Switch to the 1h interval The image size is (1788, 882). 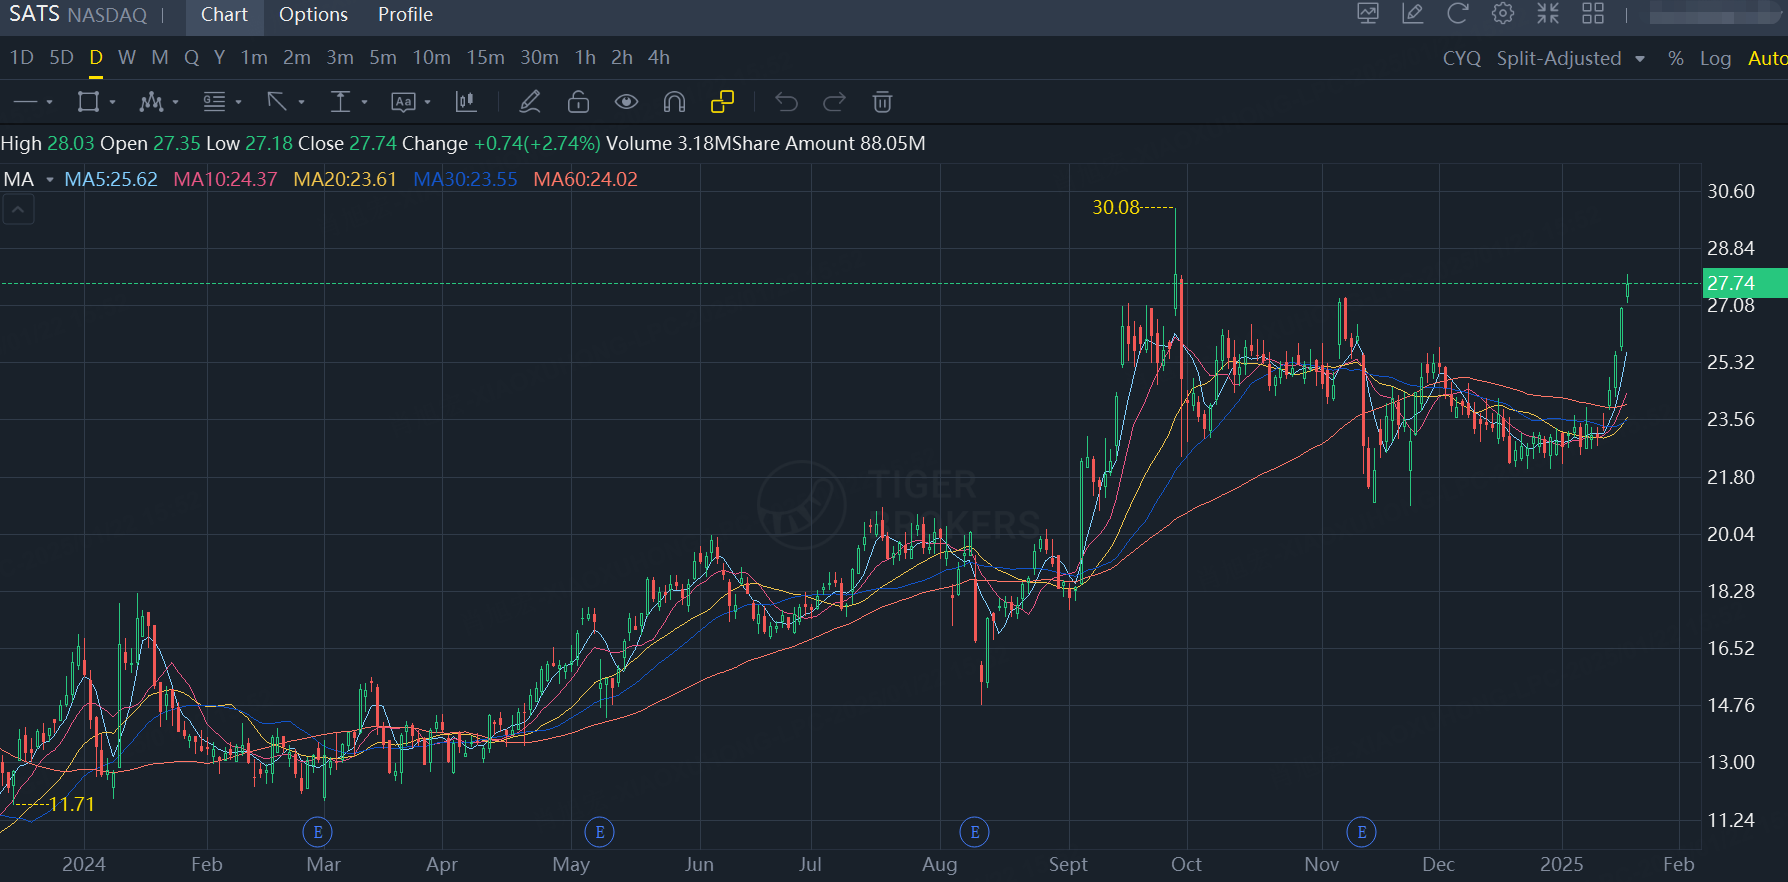pyautogui.click(x=586, y=58)
